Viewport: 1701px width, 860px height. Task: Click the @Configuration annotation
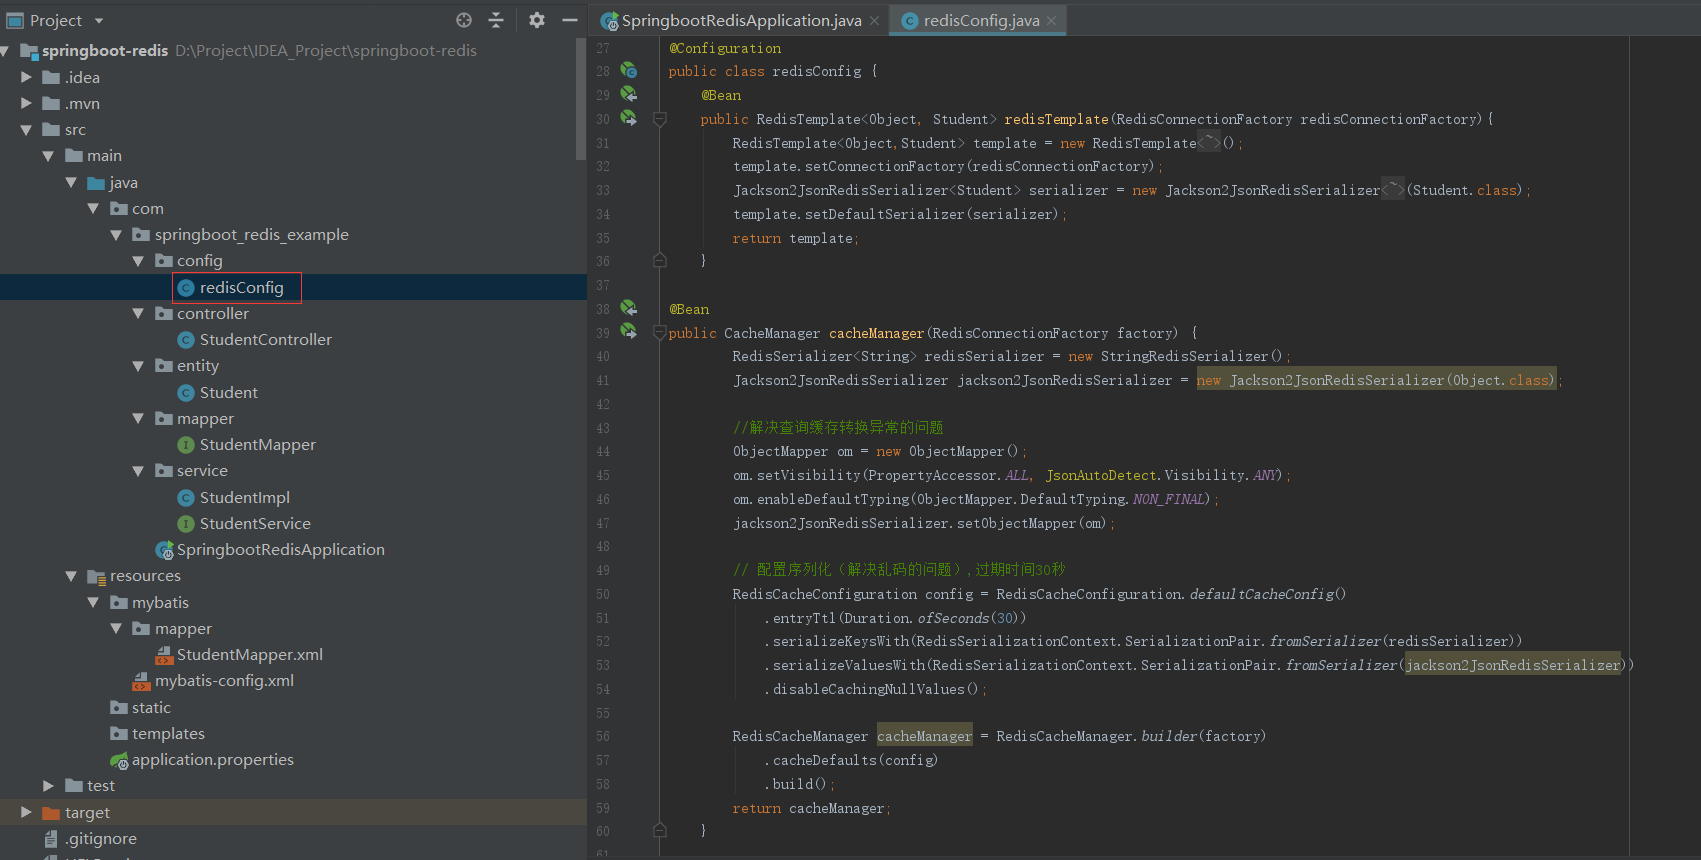[725, 48]
